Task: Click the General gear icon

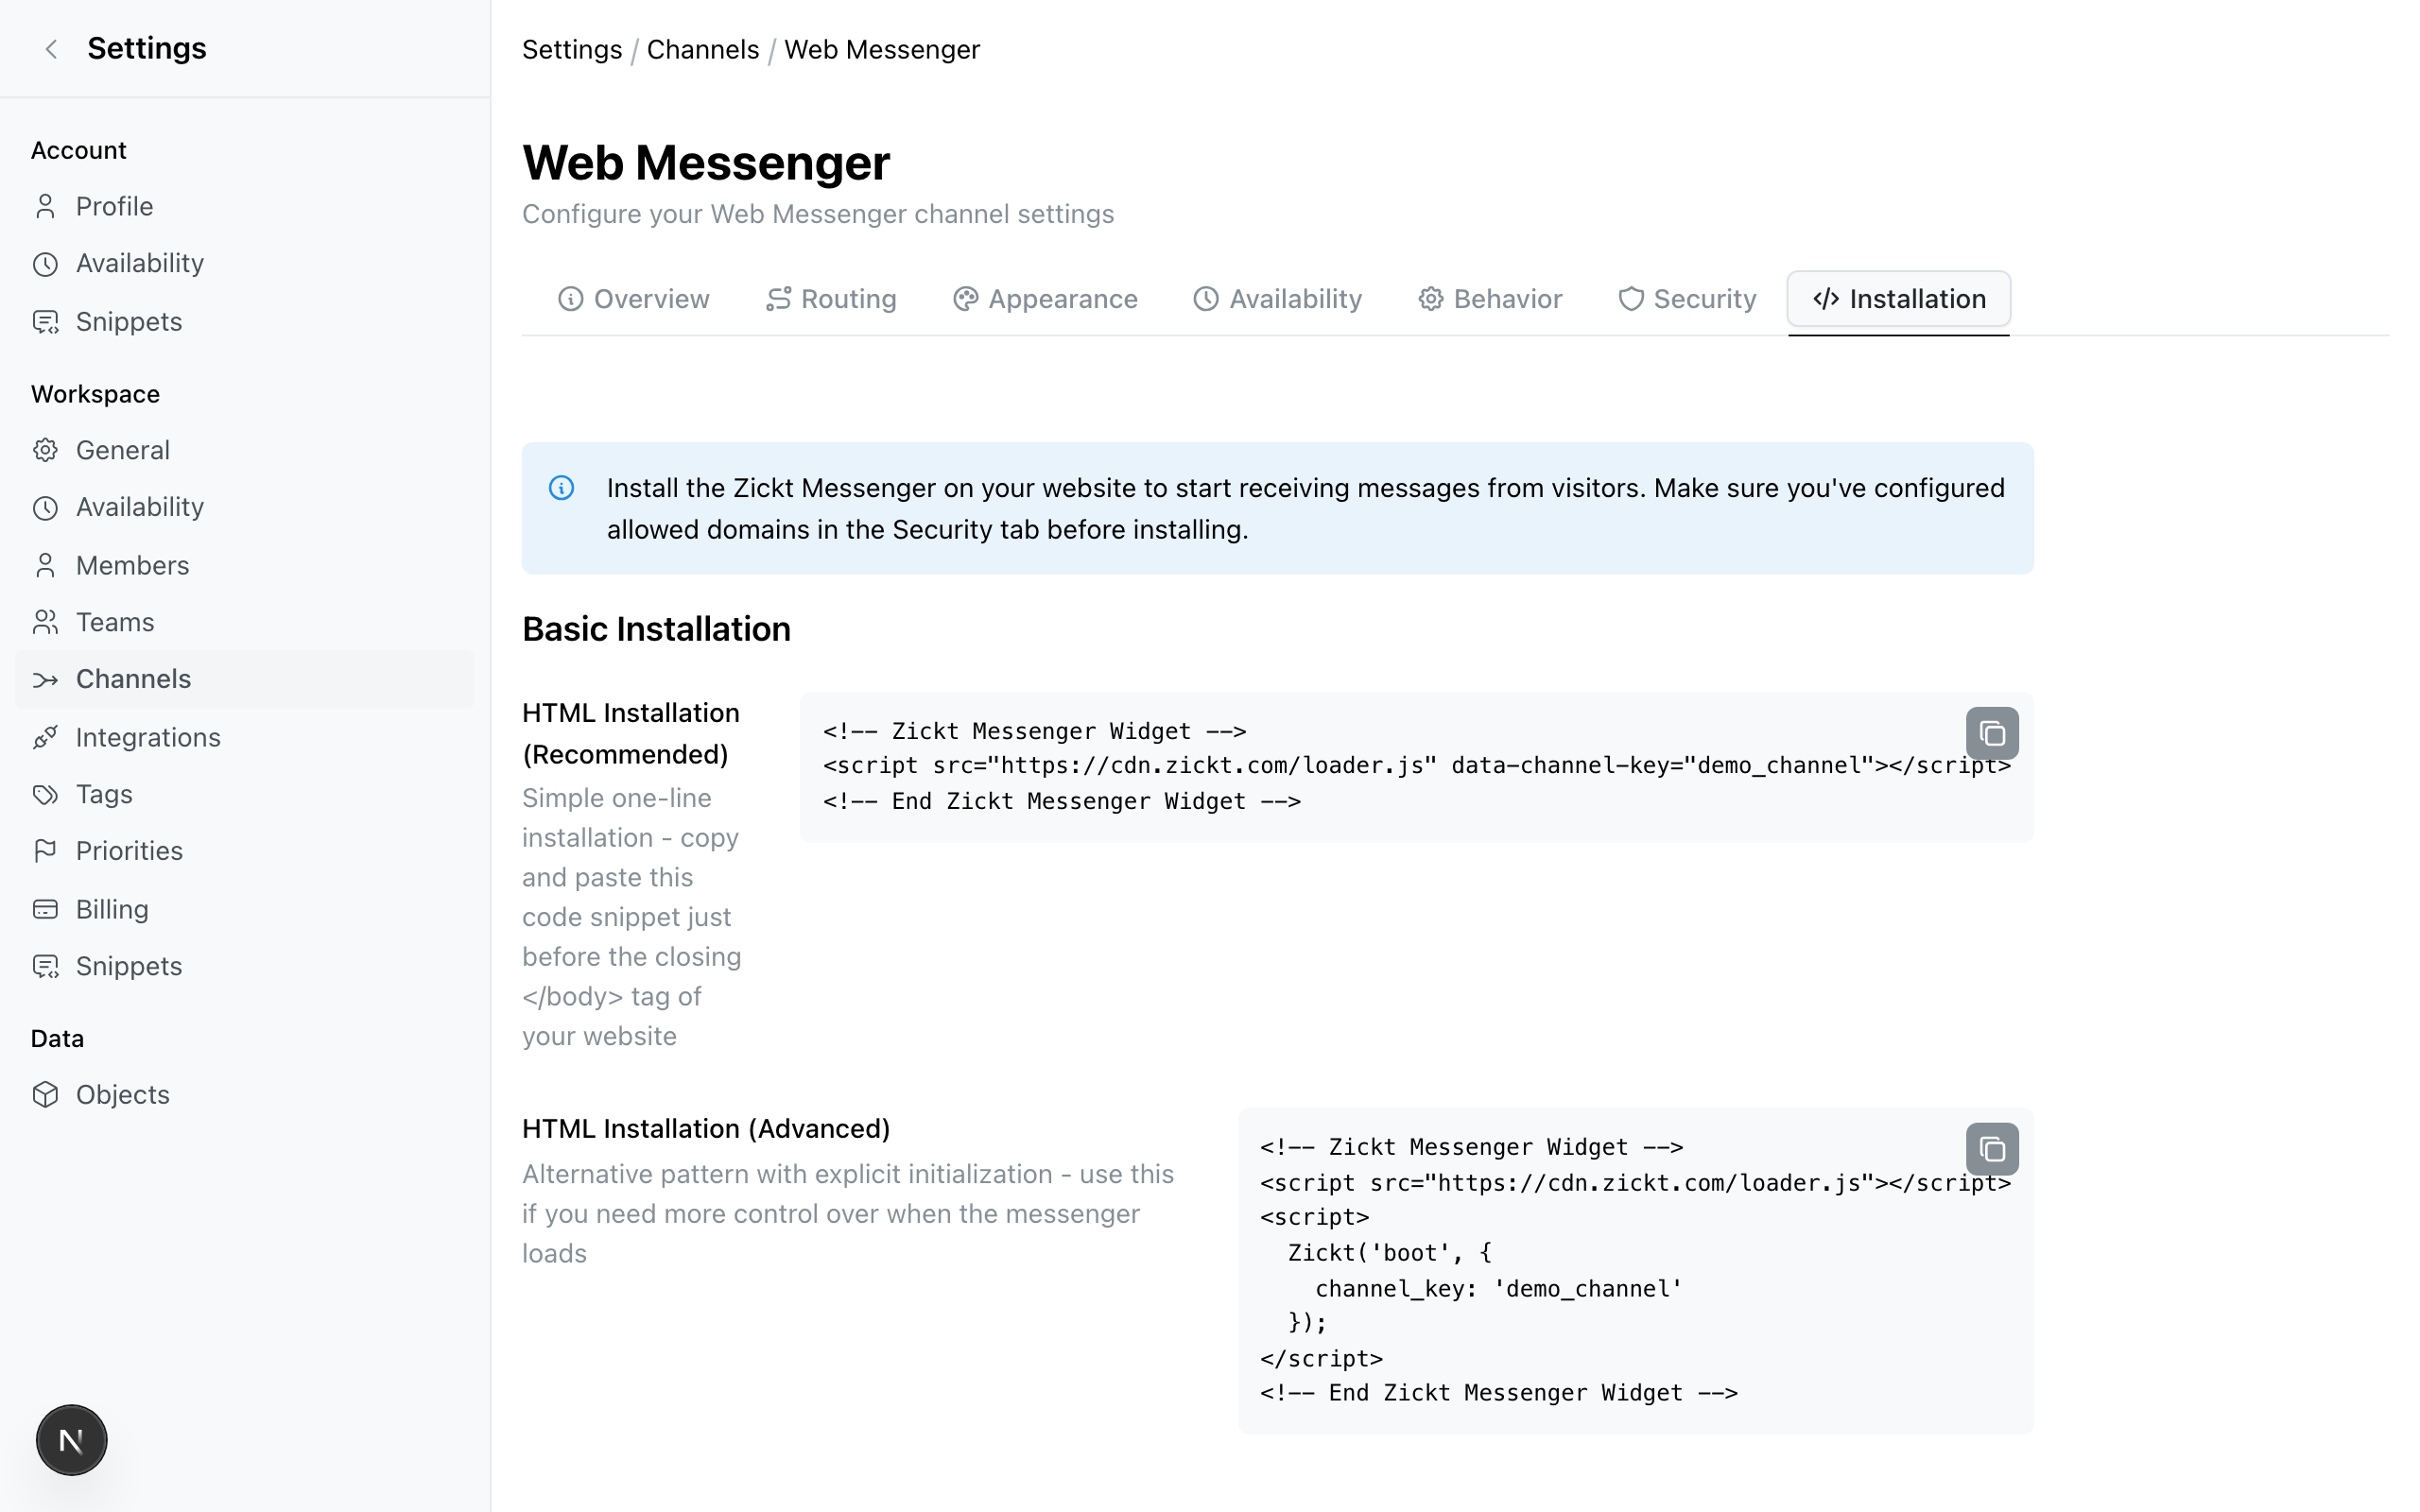Action: tap(45, 450)
